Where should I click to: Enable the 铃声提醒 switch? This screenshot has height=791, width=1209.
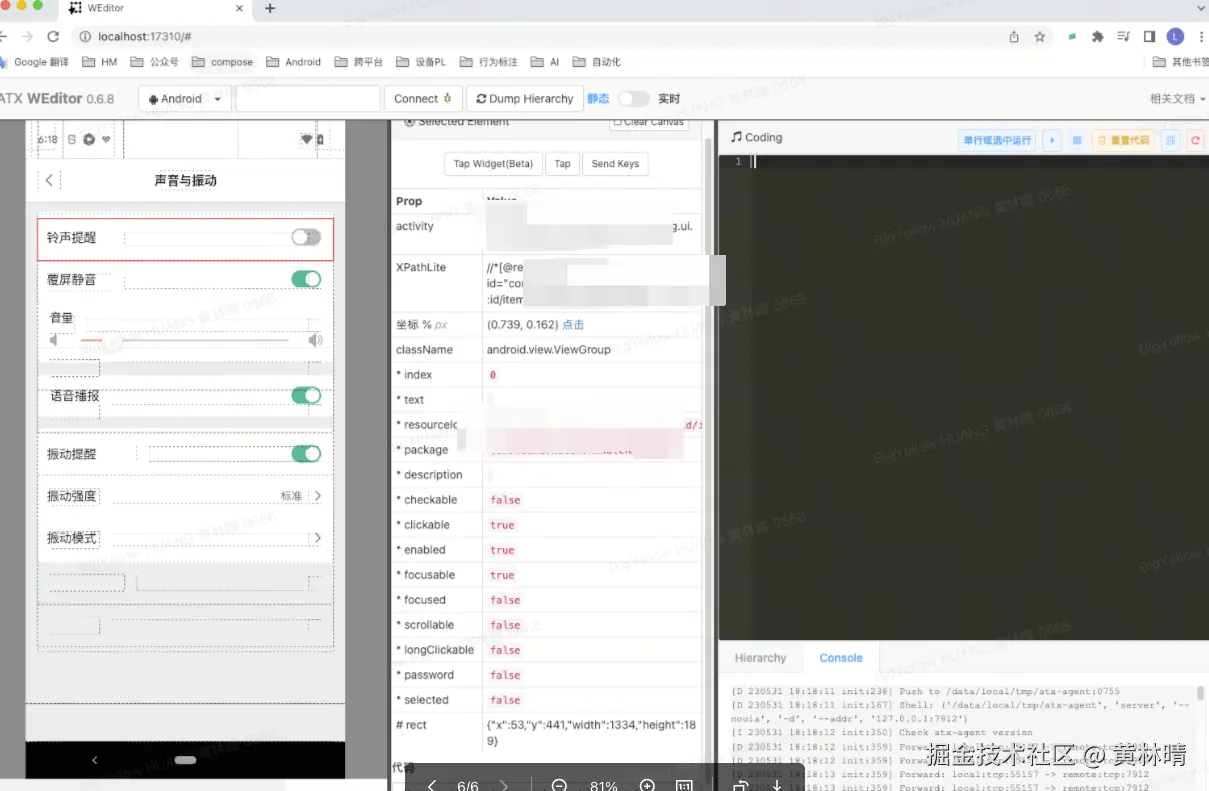pyautogui.click(x=306, y=237)
